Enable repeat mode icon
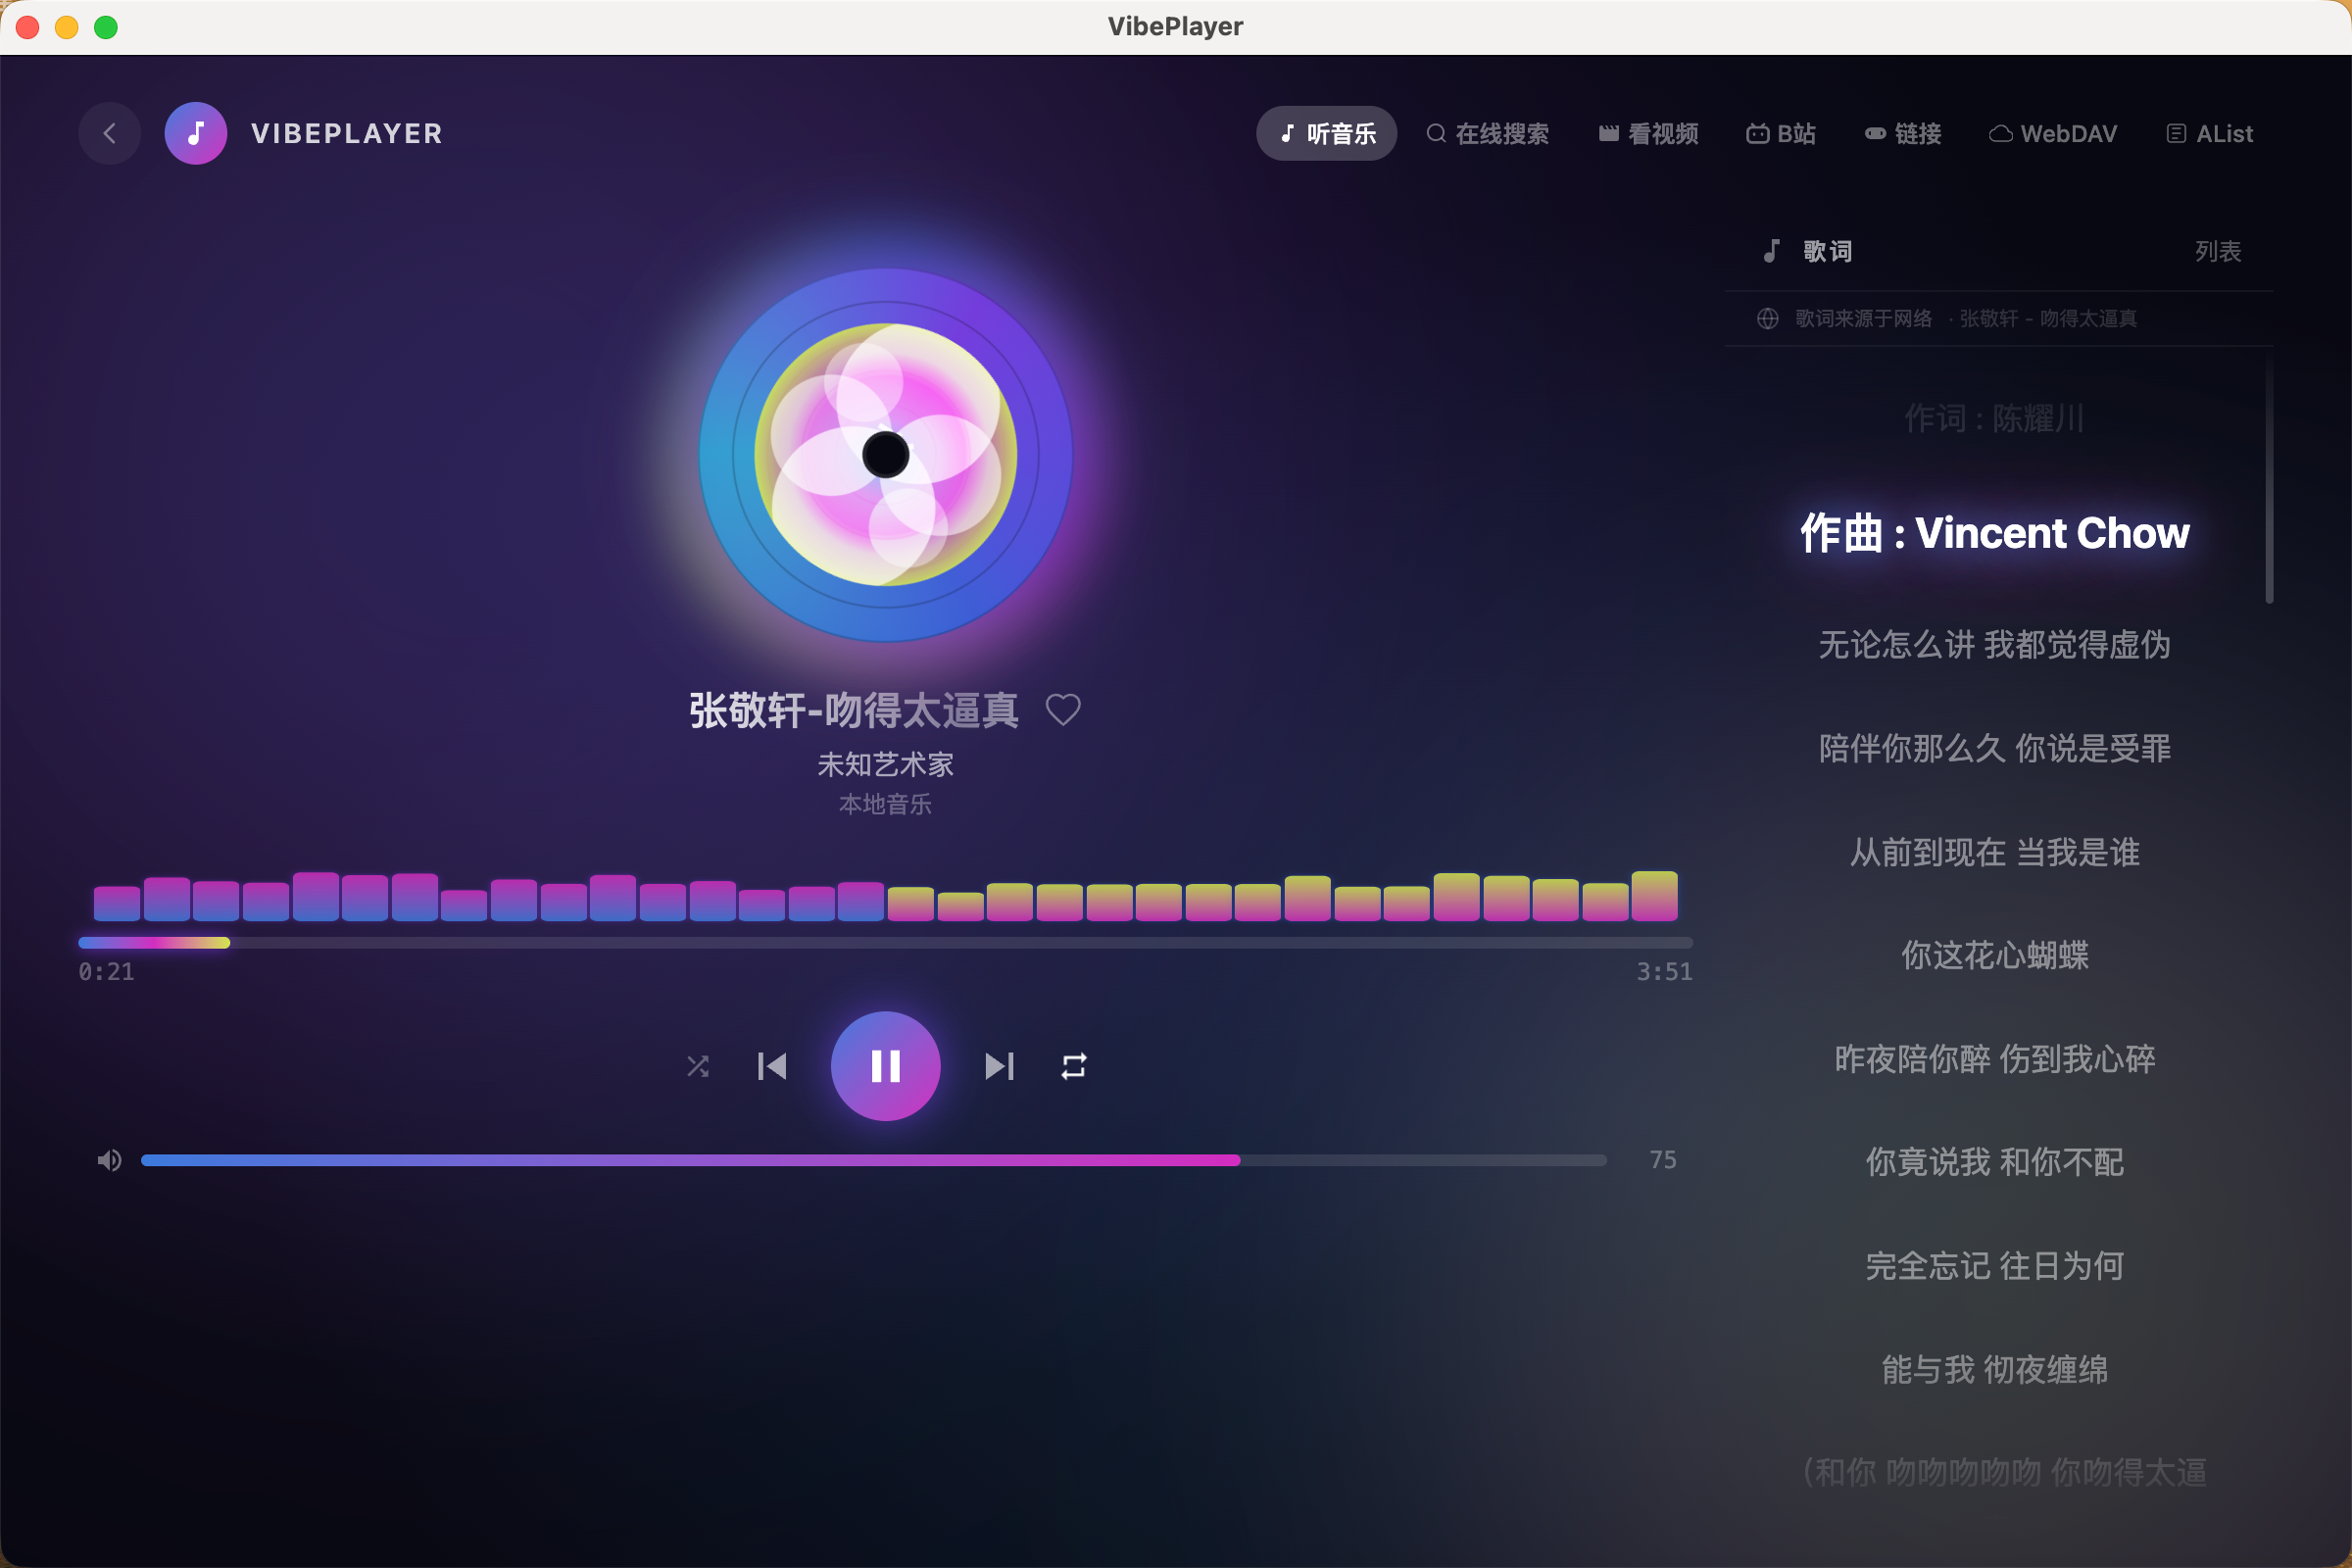This screenshot has height=1568, width=2352. coord(1074,1066)
